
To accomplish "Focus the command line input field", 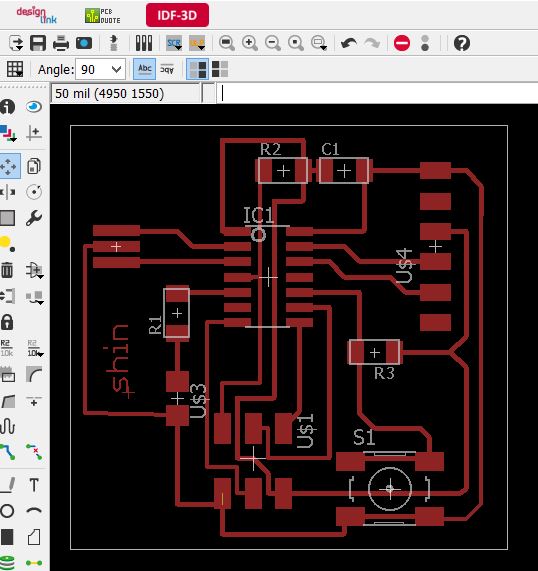I will 377,94.
